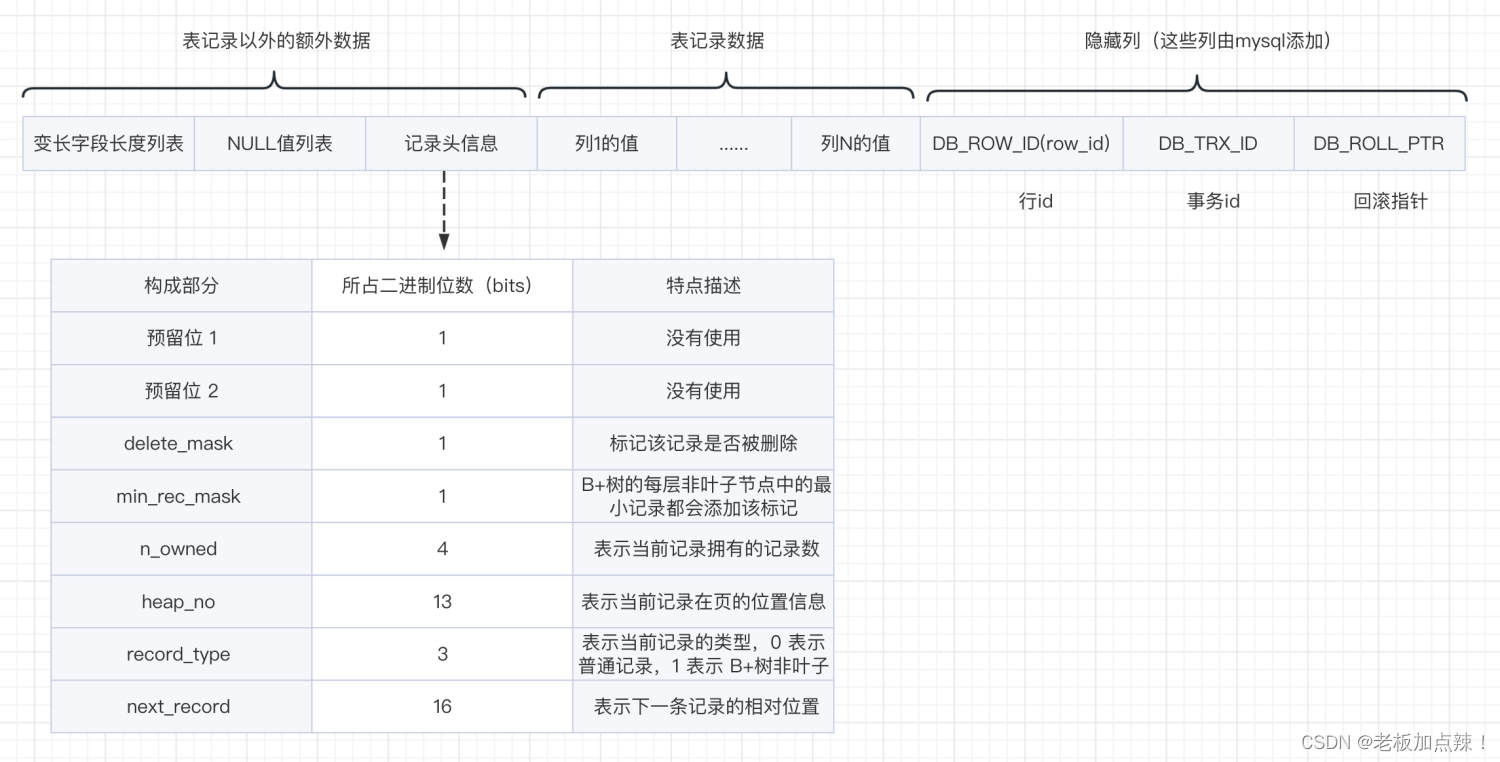Image resolution: width=1500 pixels, height=762 pixels.
Task: Click the 标记该记录是否被删除 description
Action: [x=703, y=444]
